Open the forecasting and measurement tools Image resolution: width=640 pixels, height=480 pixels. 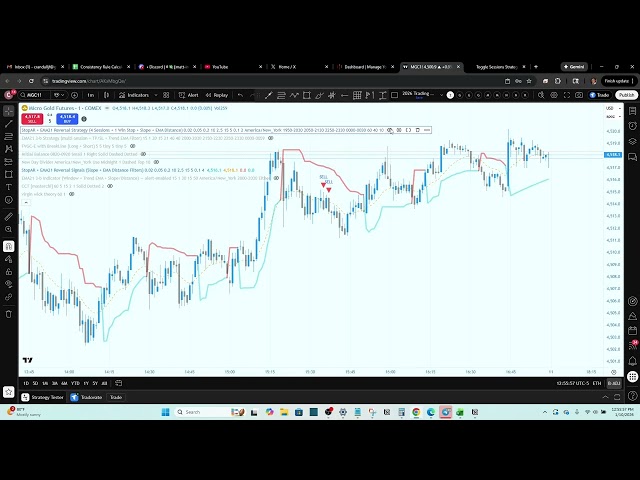[9, 162]
